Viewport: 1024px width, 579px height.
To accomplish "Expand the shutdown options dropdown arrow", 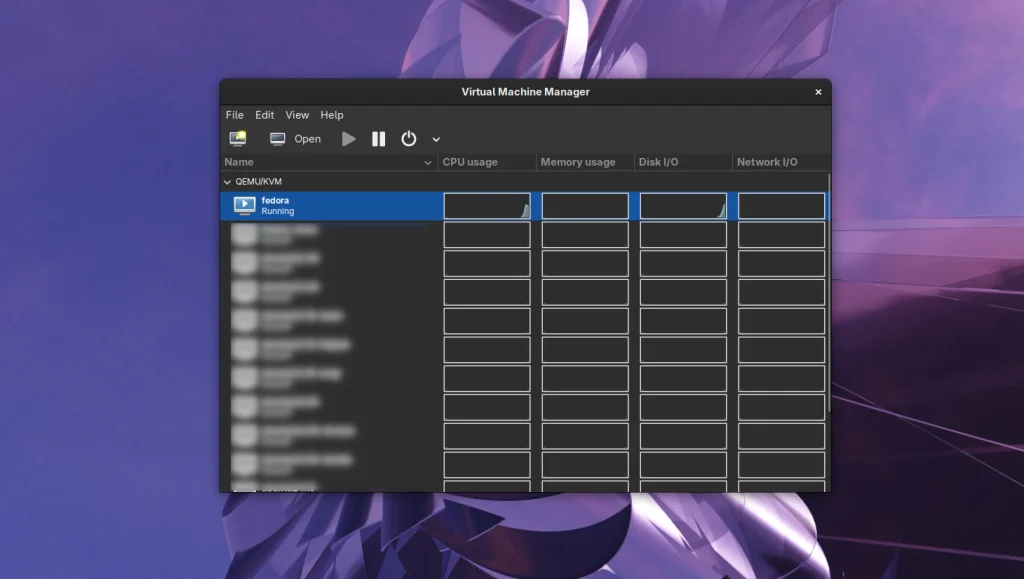I will (436, 140).
